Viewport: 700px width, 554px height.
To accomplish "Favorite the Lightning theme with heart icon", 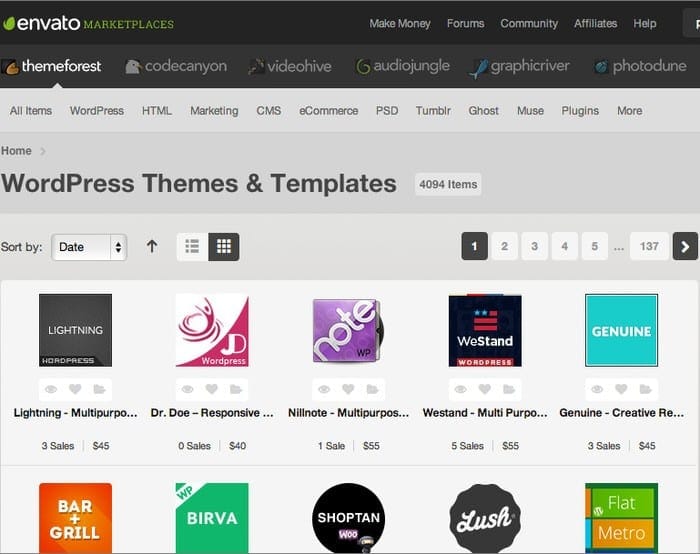I will 75,389.
